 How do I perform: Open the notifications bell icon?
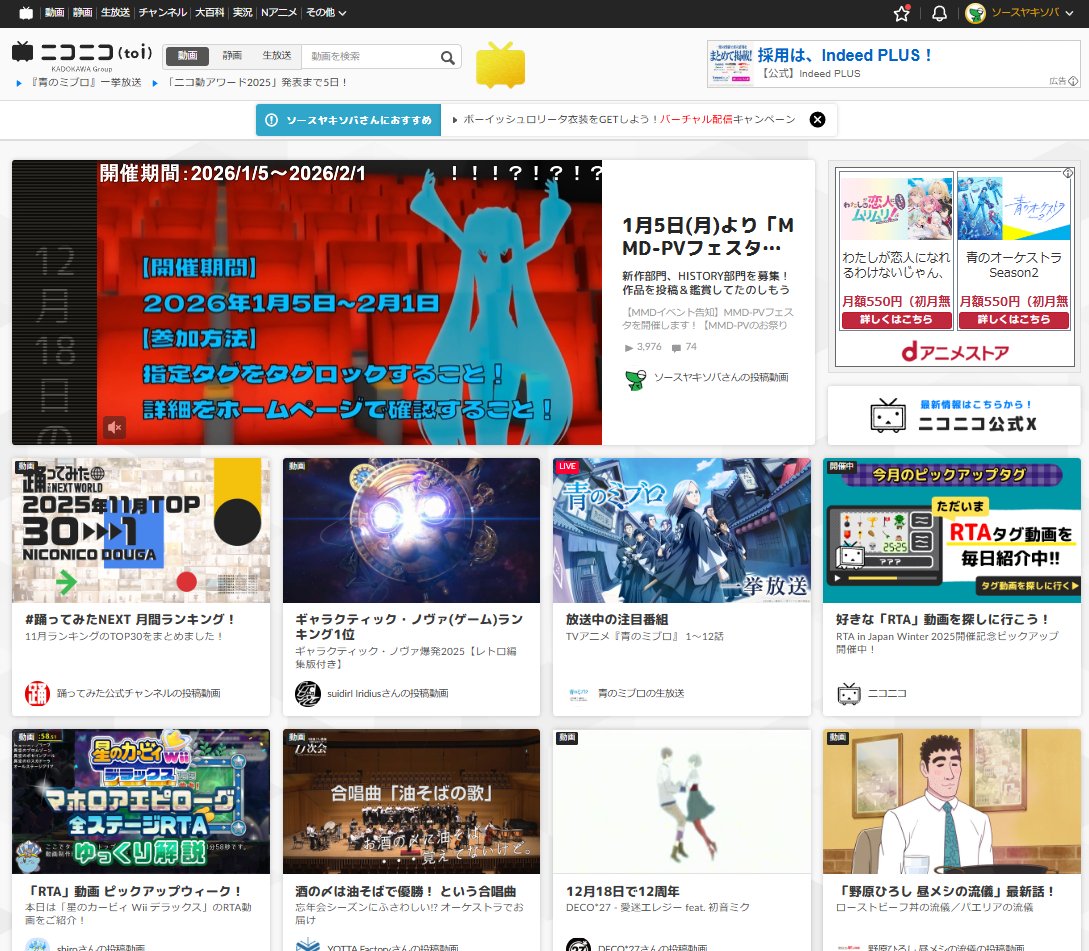[939, 13]
